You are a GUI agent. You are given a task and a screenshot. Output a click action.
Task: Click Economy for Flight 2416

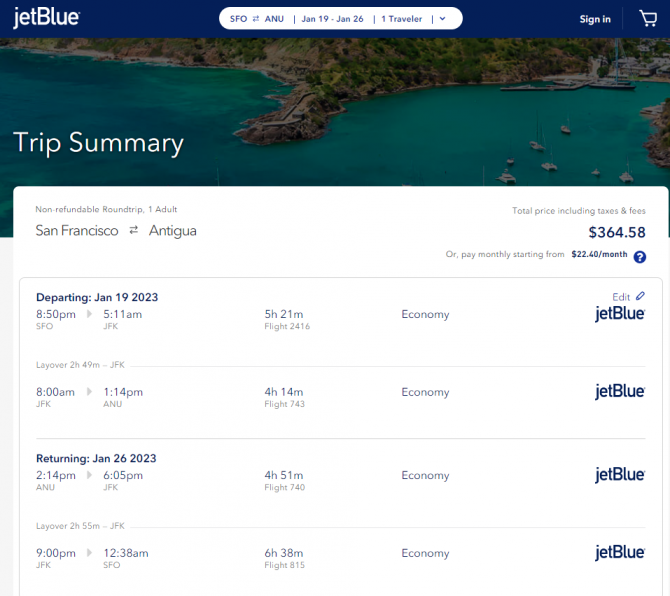pos(425,314)
